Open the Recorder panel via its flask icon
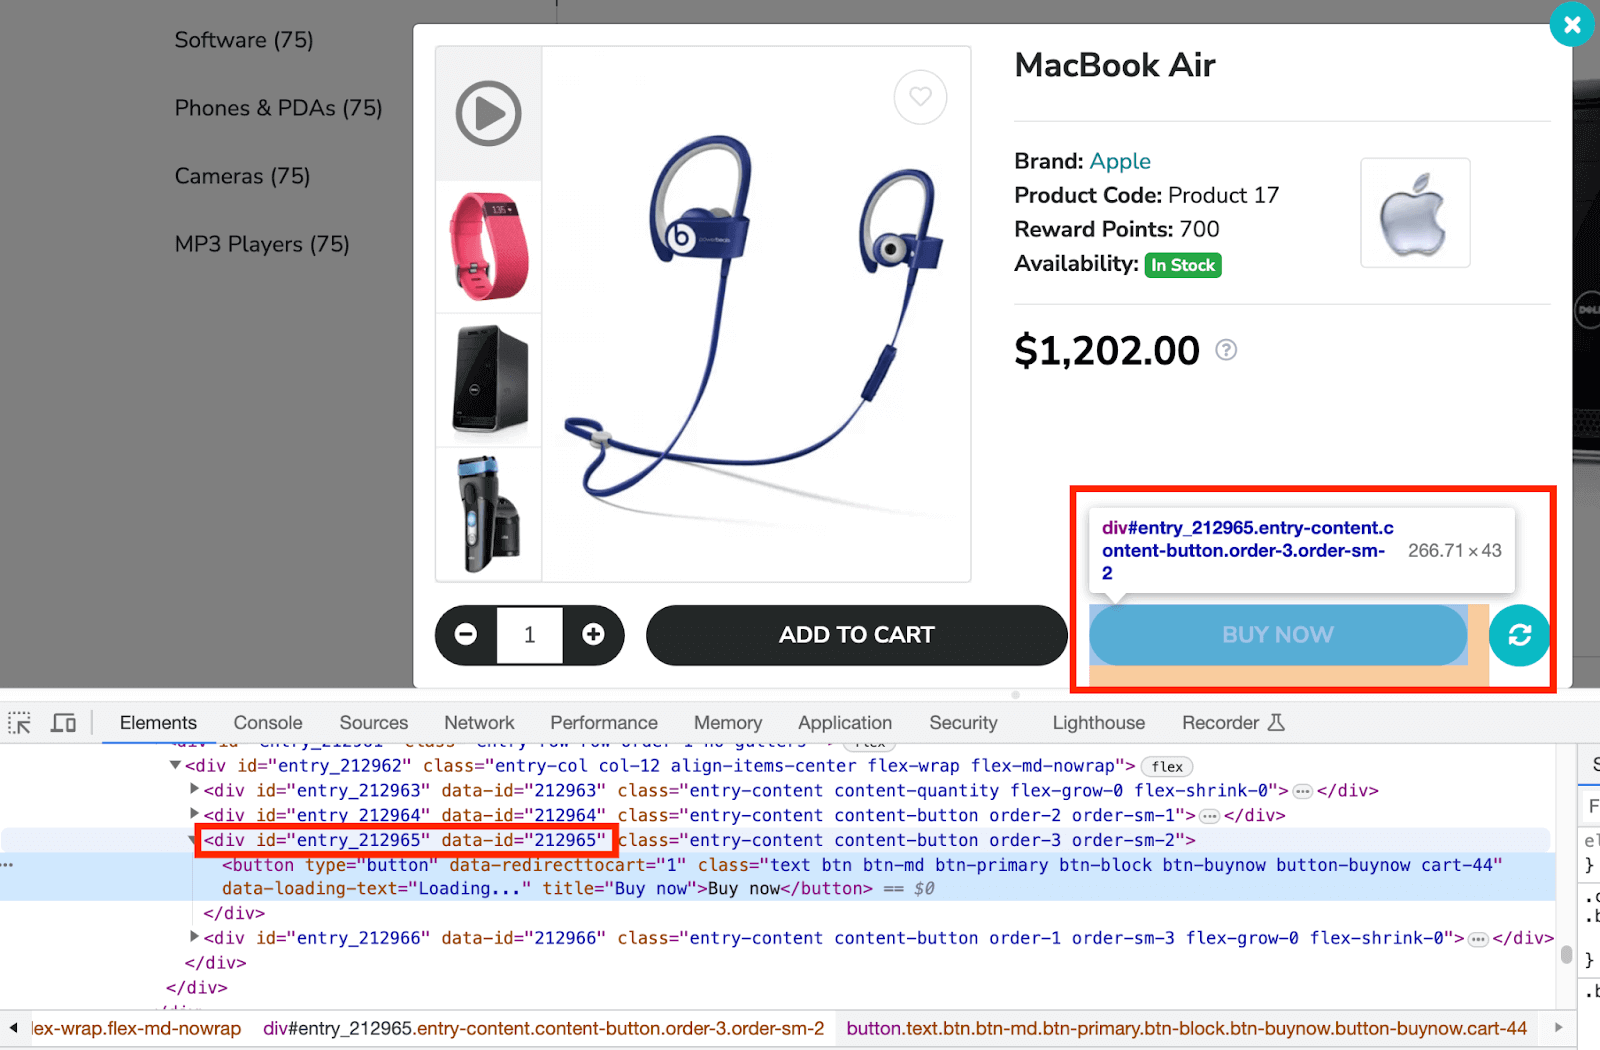 tap(1276, 722)
